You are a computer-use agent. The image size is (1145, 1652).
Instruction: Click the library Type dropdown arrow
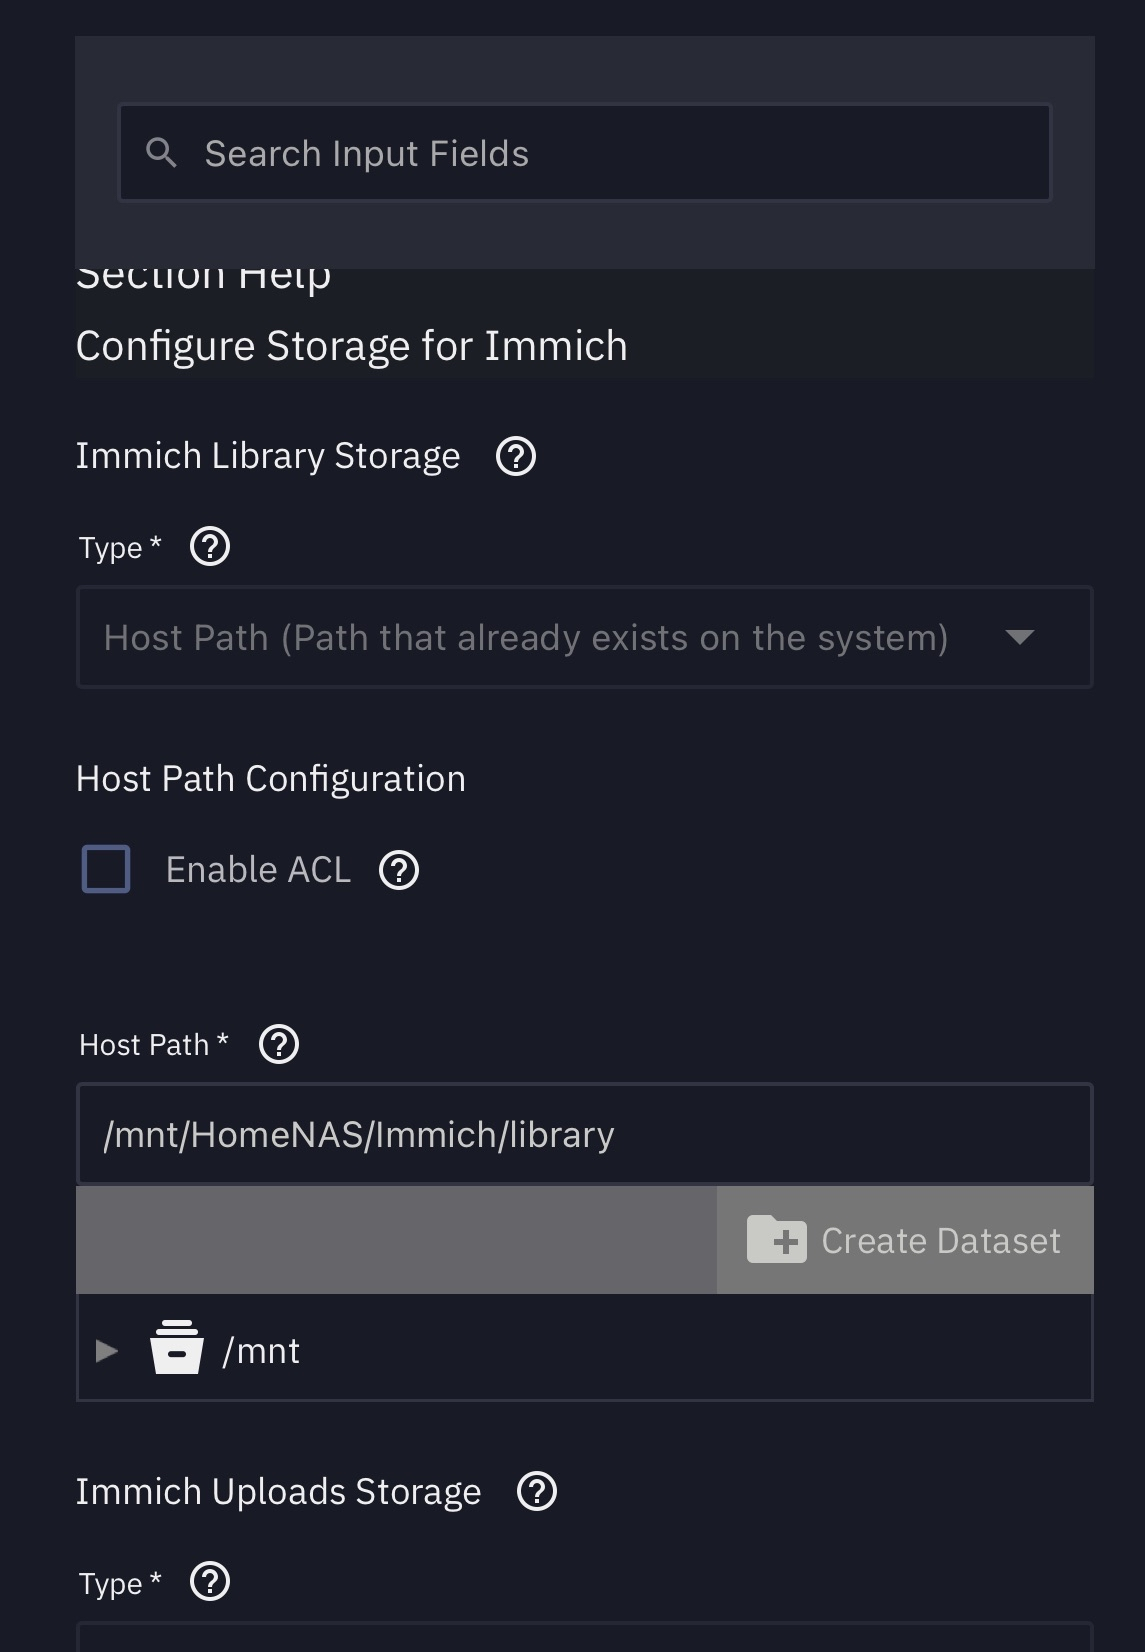tap(1019, 638)
